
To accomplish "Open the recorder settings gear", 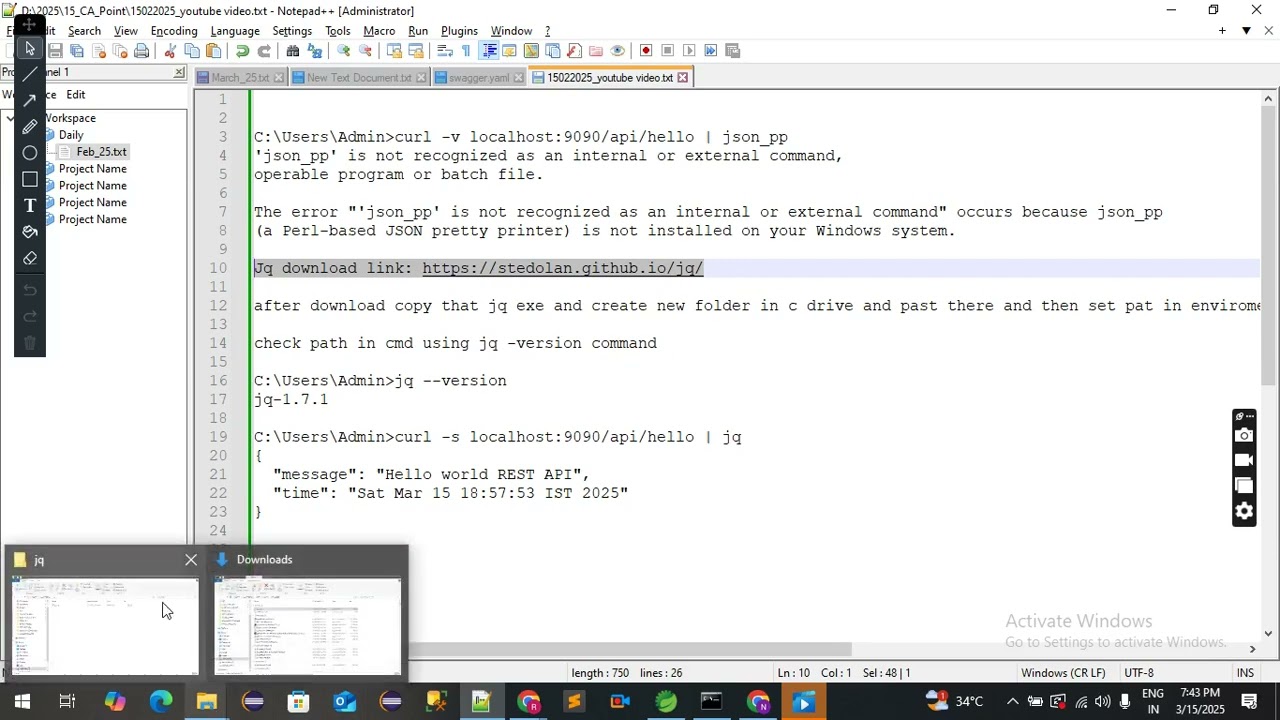I will click(1244, 511).
